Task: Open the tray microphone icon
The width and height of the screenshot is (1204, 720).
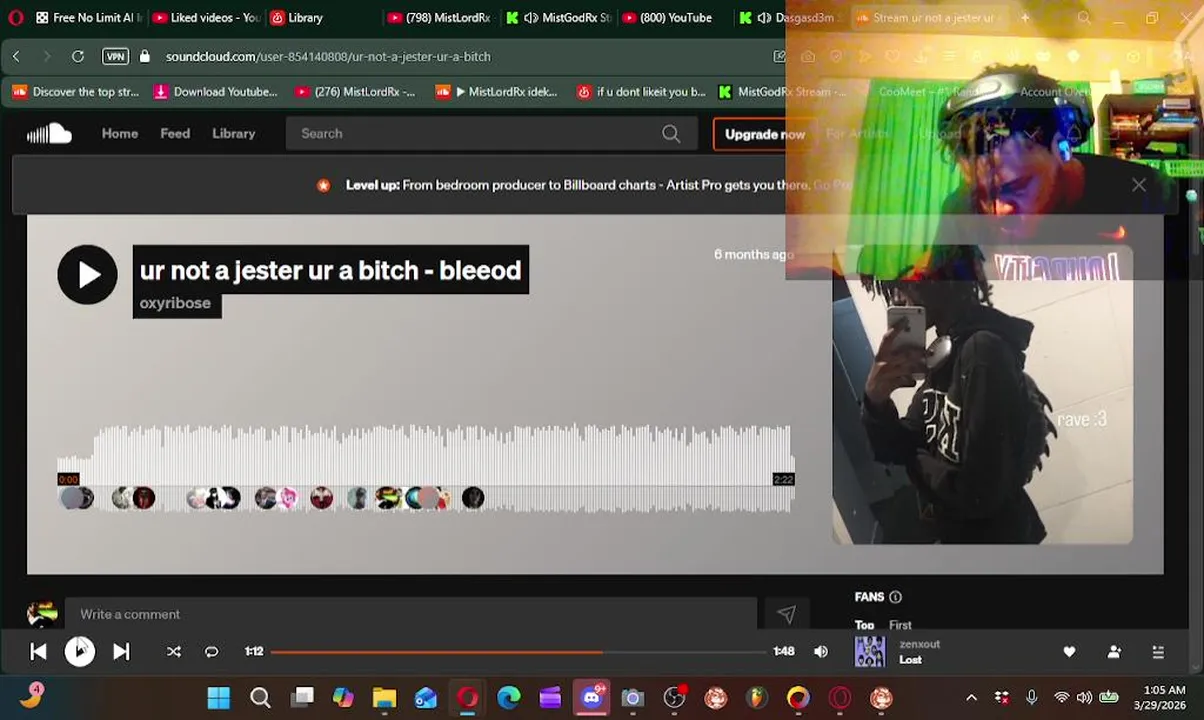Action: [x=1032, y=697]
